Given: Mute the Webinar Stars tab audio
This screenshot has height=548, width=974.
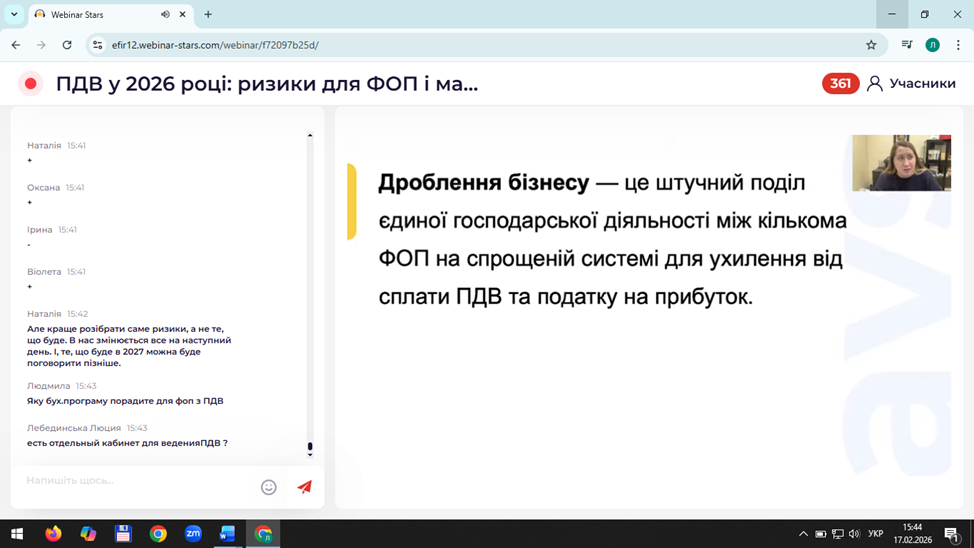Looking at the screenshot, I should click(x=165, y=15).
